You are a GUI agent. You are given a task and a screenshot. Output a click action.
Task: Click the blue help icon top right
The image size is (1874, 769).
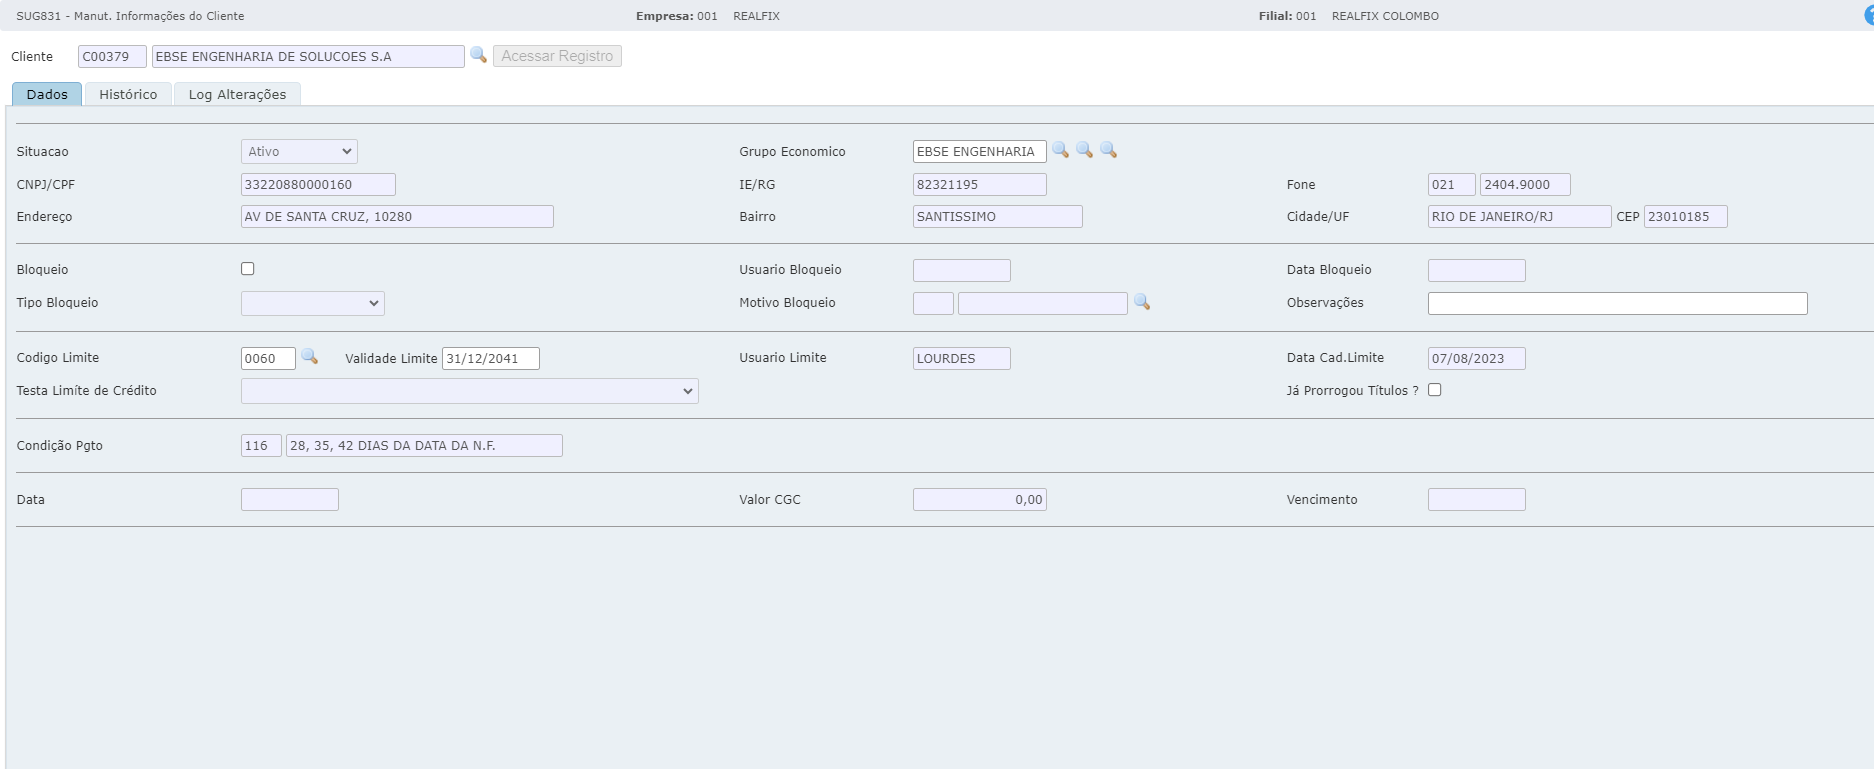1868,16
